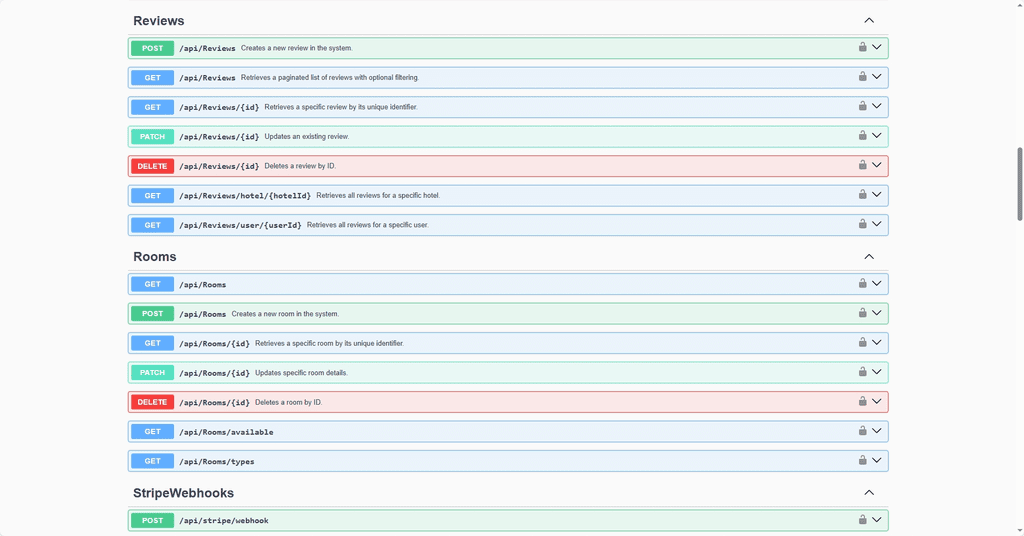Expand GET /api/Reviews/user/{userId} with its arrow
Viewport: 1024px width, 536px height.
click(x=877, y=224)
